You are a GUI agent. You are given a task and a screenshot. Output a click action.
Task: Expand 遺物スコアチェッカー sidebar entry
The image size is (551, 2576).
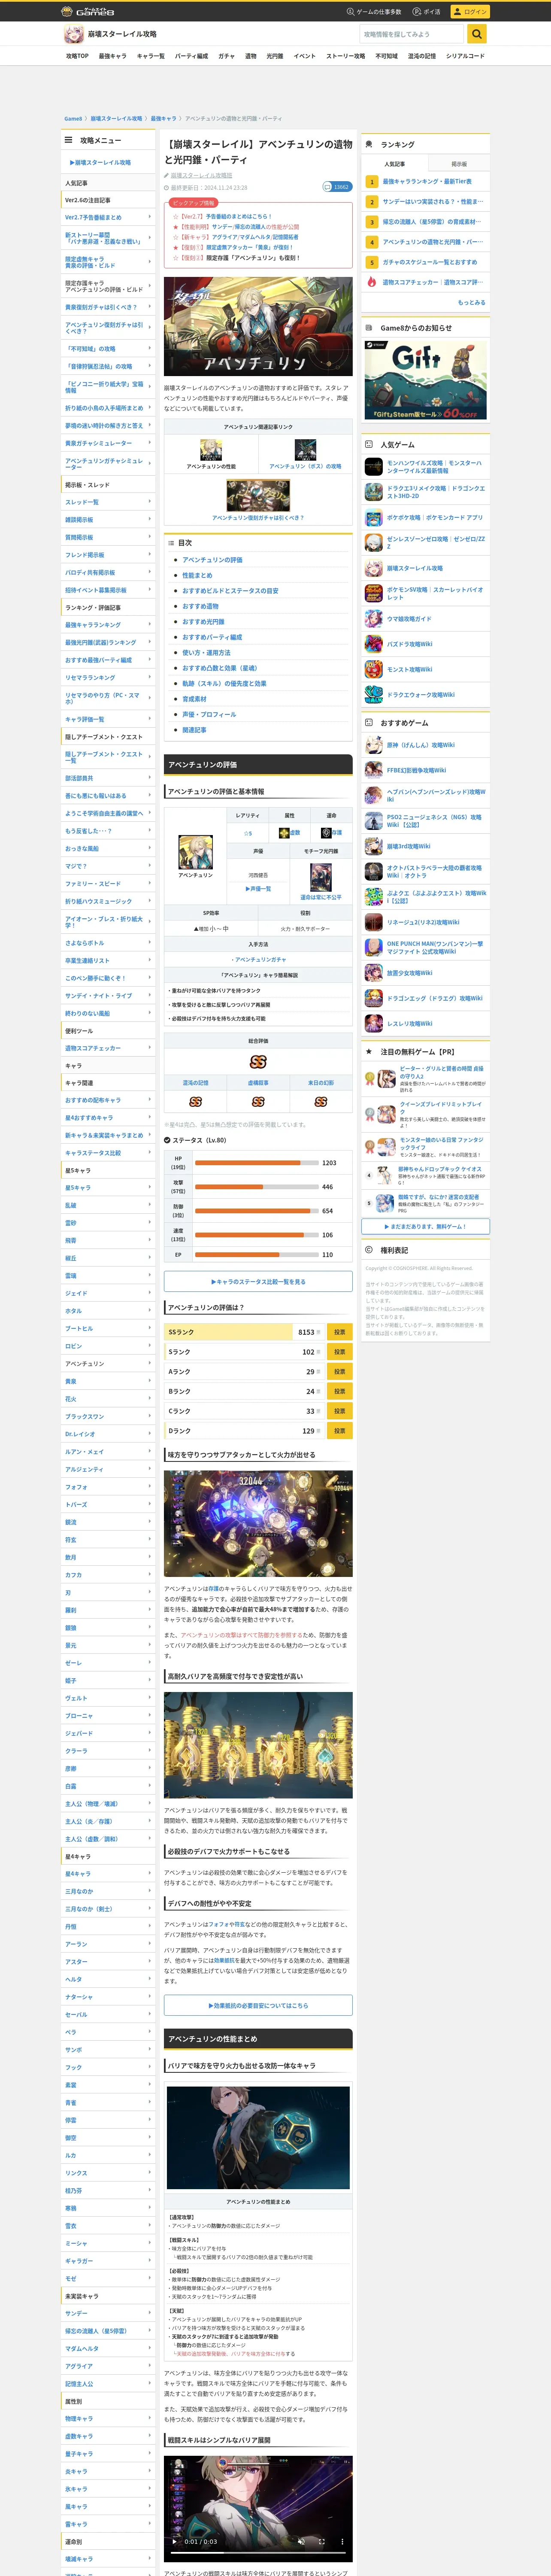(x=108, y=1048)
